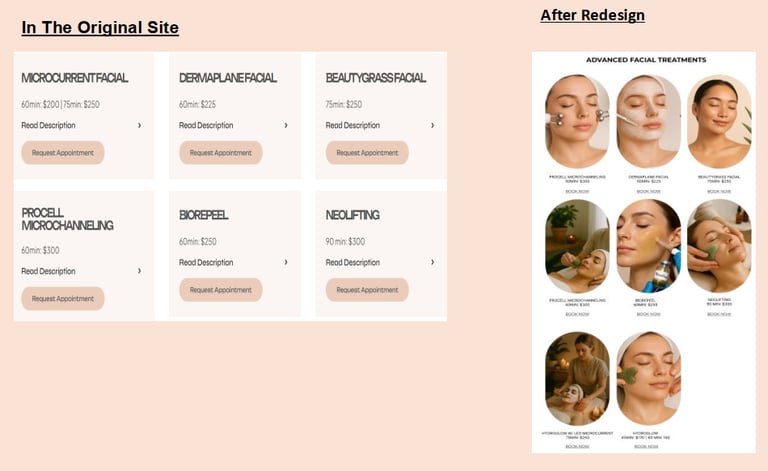Click Book Now under Biorepeel photo

[648, 314]
